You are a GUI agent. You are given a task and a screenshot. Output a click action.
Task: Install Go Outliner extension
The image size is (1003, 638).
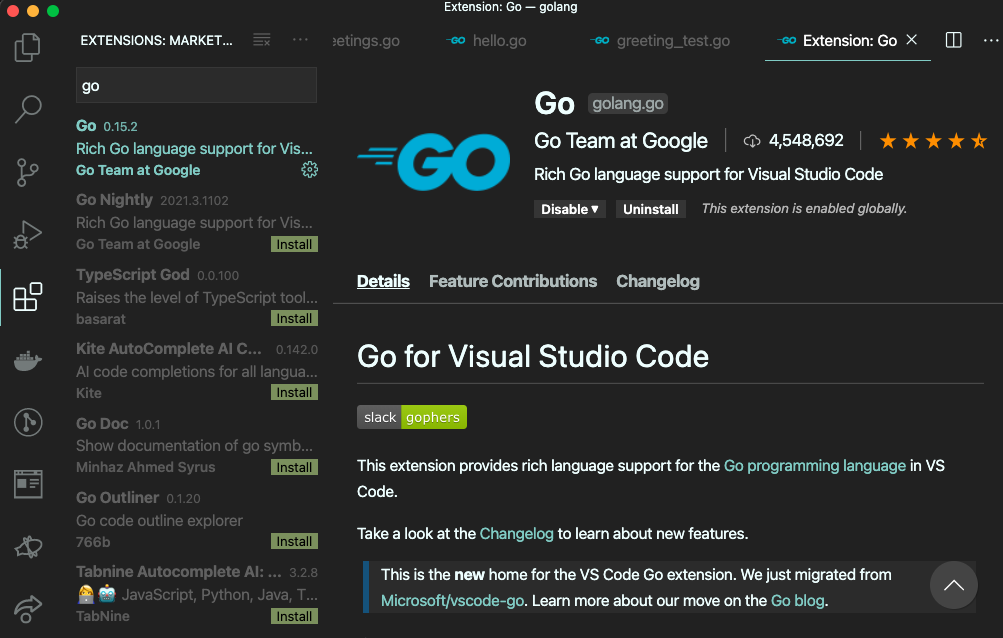(x=294, y=541)
